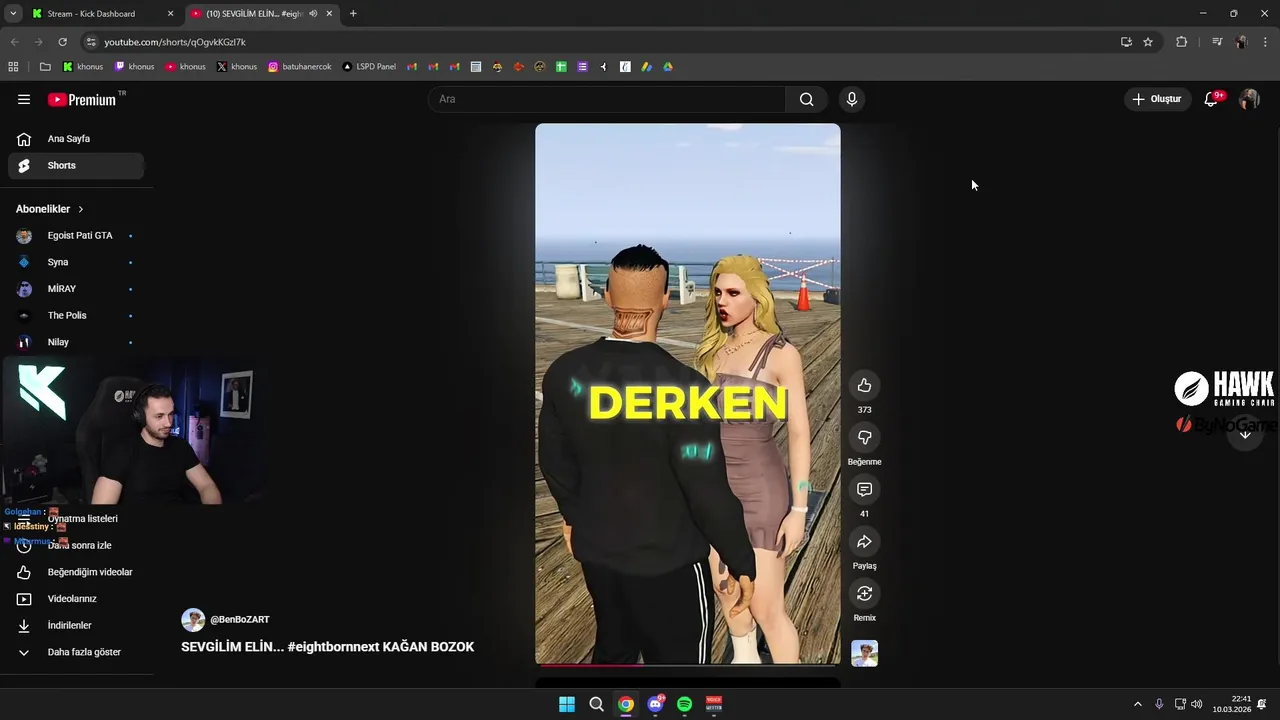1280x720 pixels.
Task: Open Windows taskbar search
Action: coord(596,704)
